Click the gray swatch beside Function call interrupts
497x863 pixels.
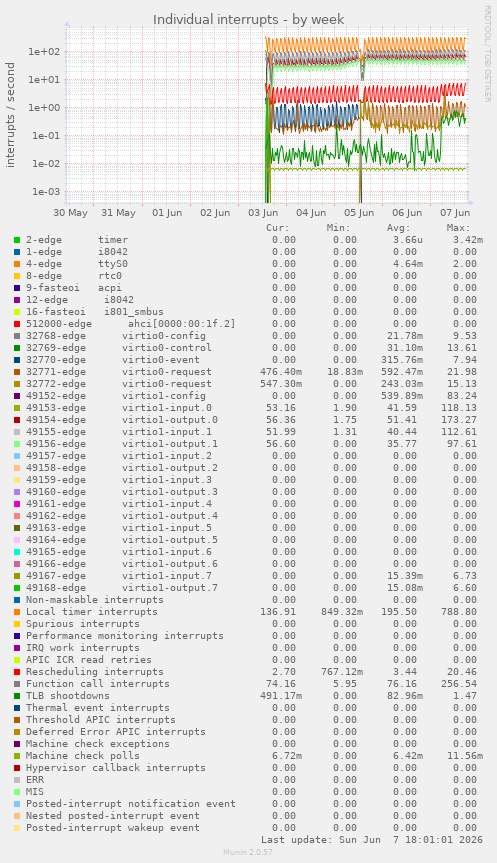click(x=17, y=684)
